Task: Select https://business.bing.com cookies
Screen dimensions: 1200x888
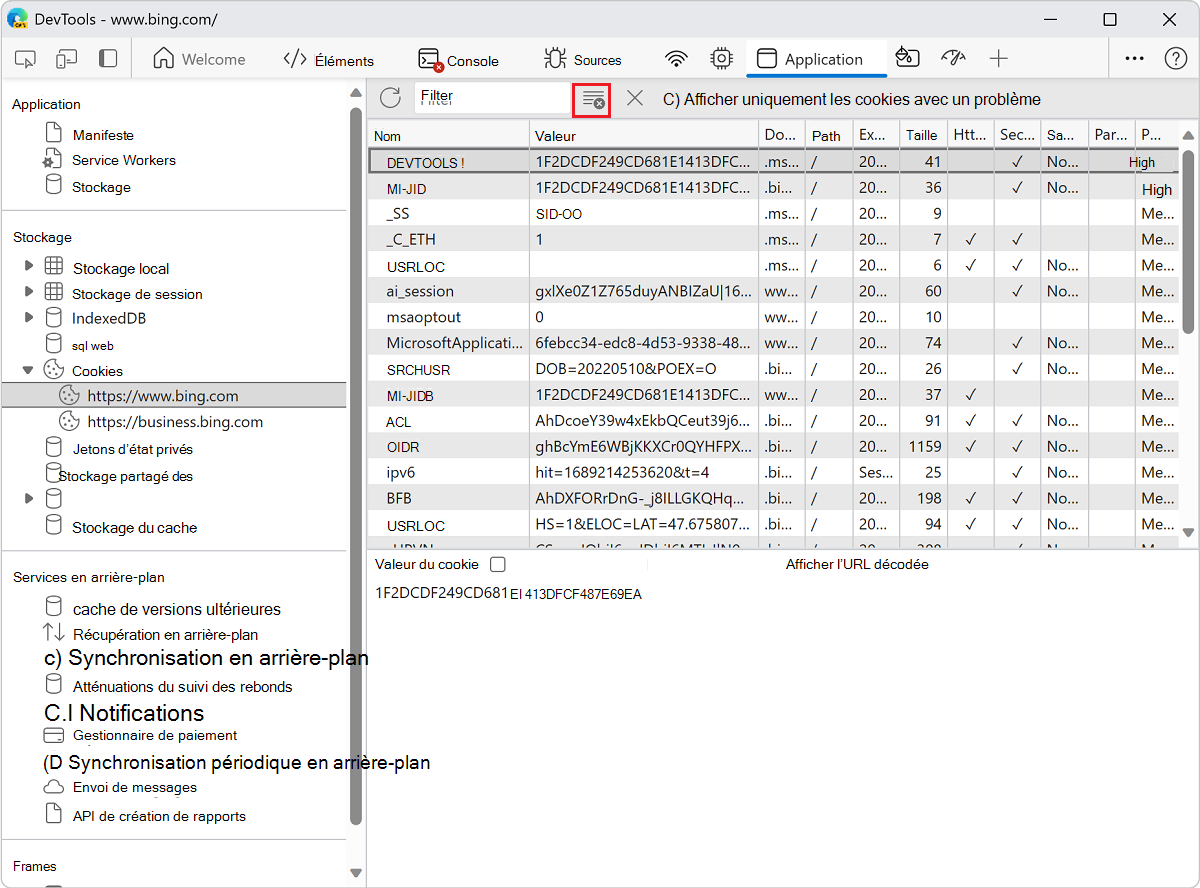Action: pos(174,421)
